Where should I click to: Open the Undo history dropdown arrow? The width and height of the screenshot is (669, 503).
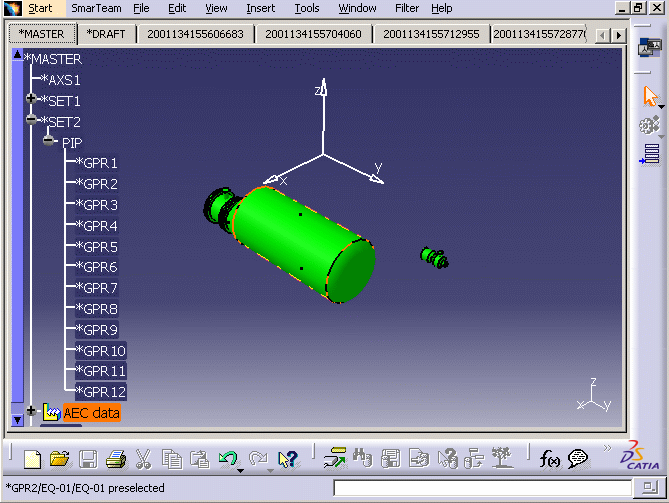241,471
